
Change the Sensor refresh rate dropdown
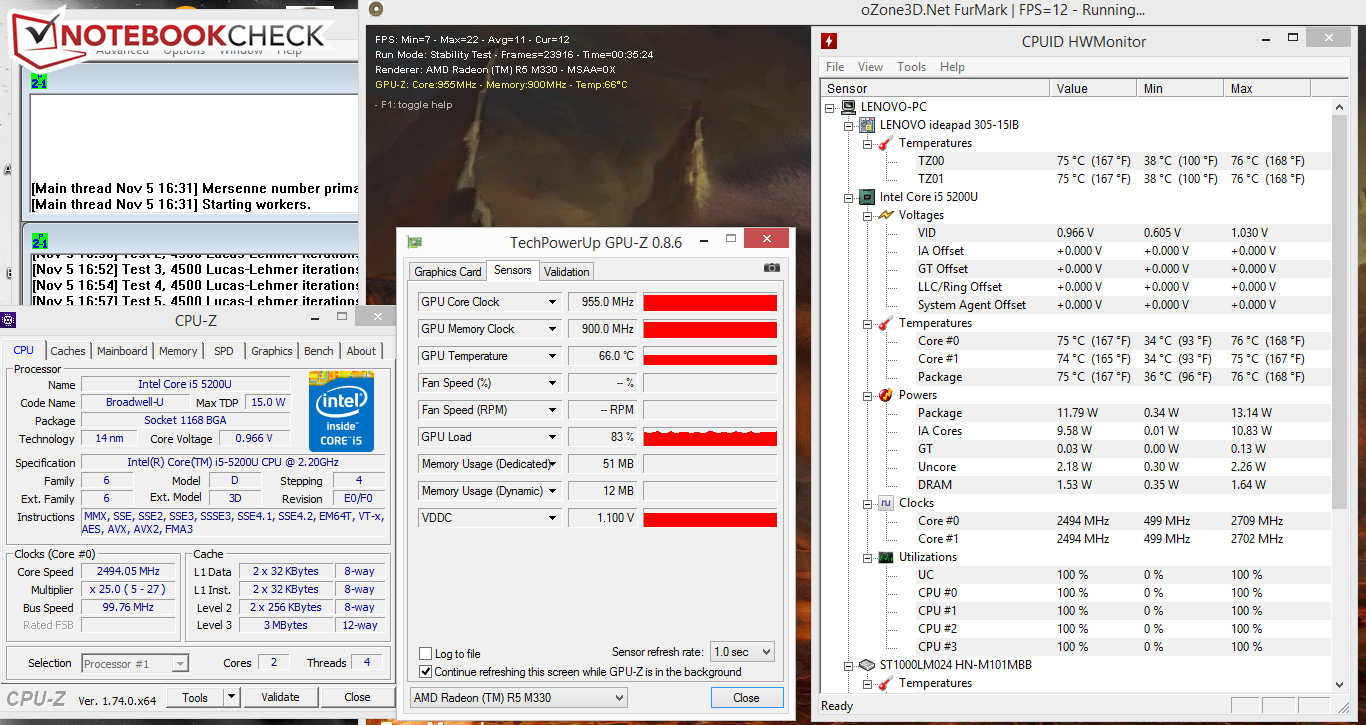742,652
